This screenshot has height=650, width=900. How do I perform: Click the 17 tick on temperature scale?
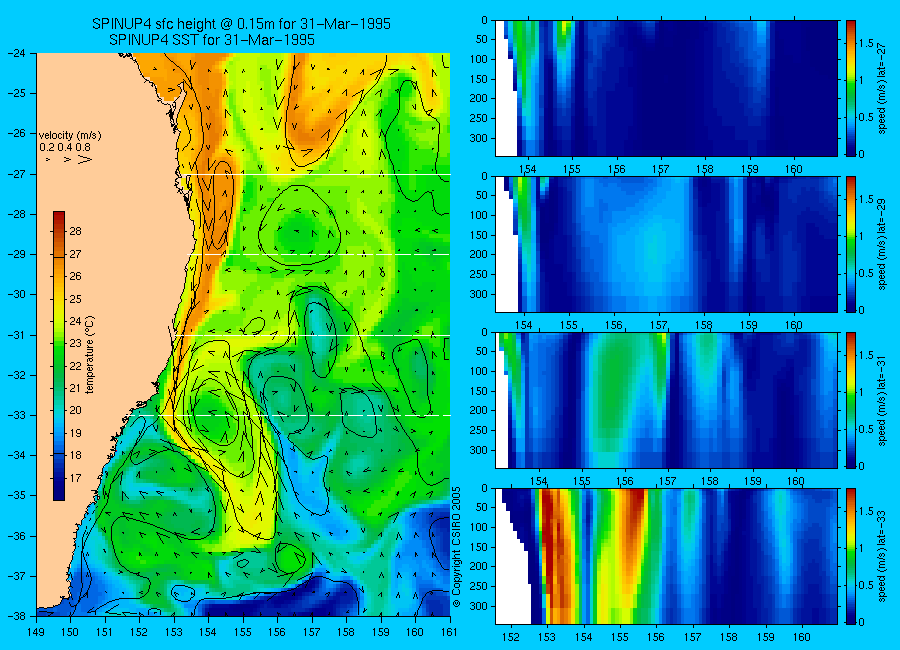75,478
